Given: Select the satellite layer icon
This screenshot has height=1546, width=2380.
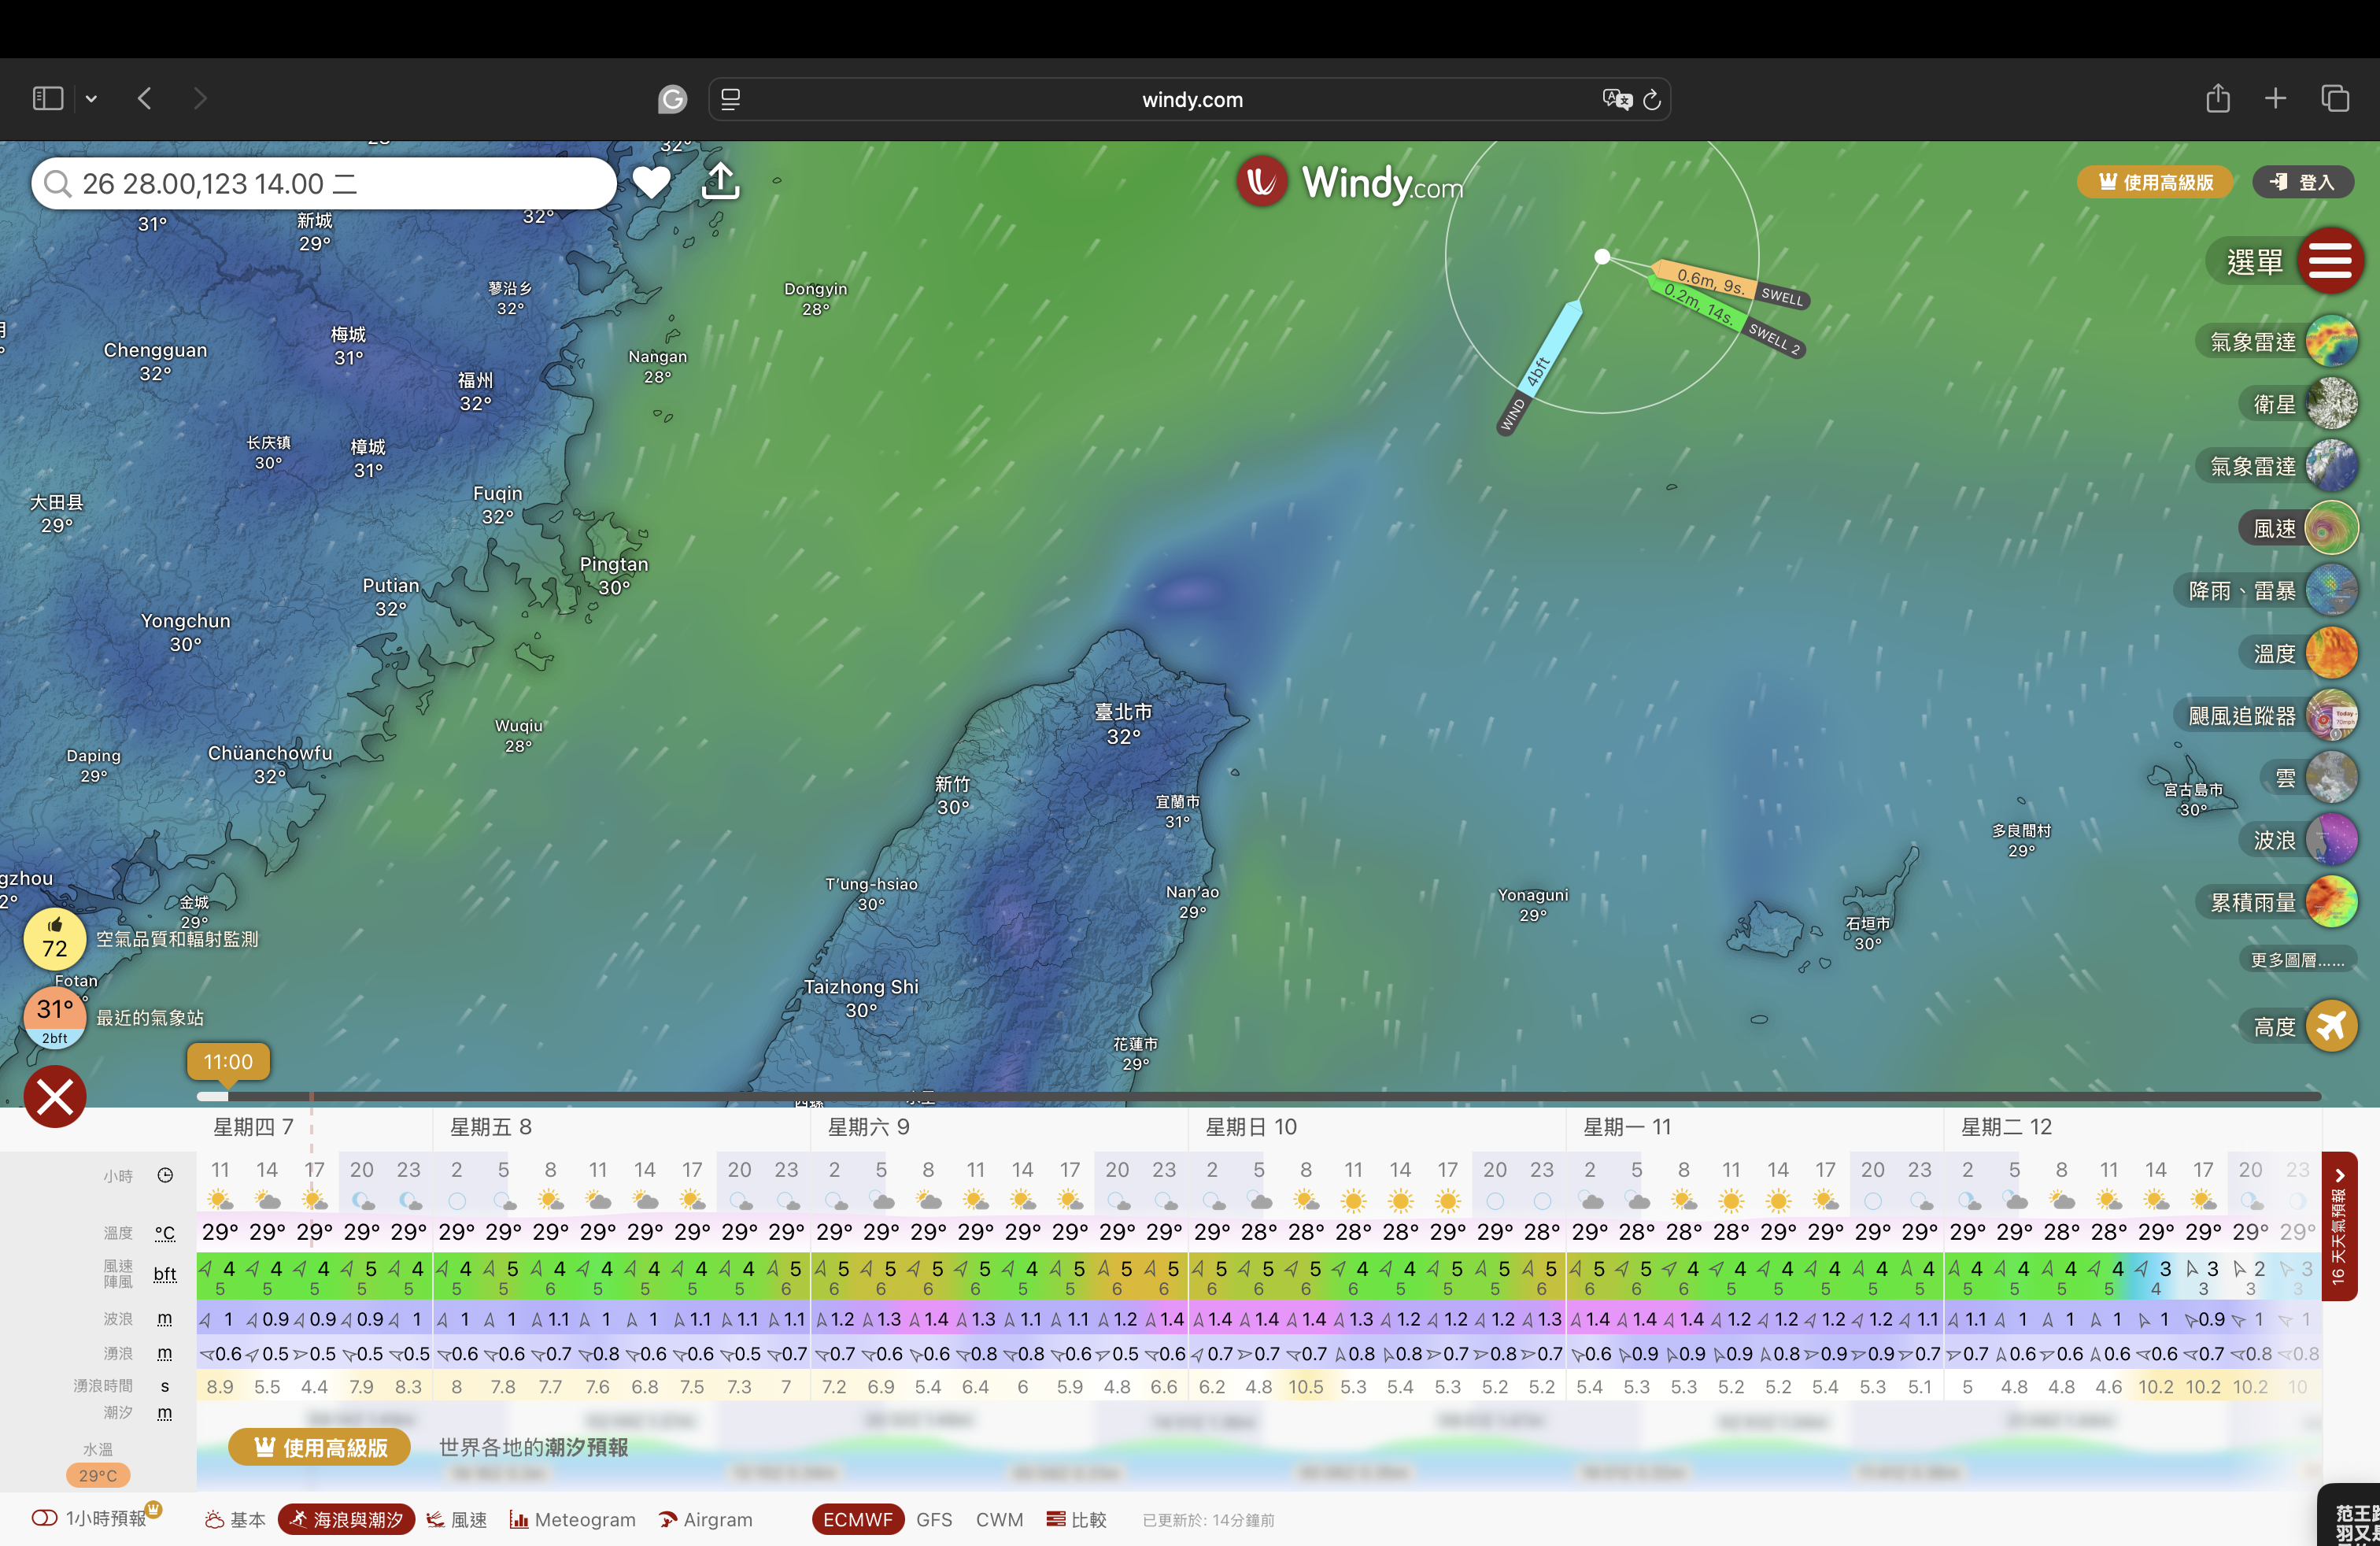Looking at the screenshot, I should coord(2331,404).
